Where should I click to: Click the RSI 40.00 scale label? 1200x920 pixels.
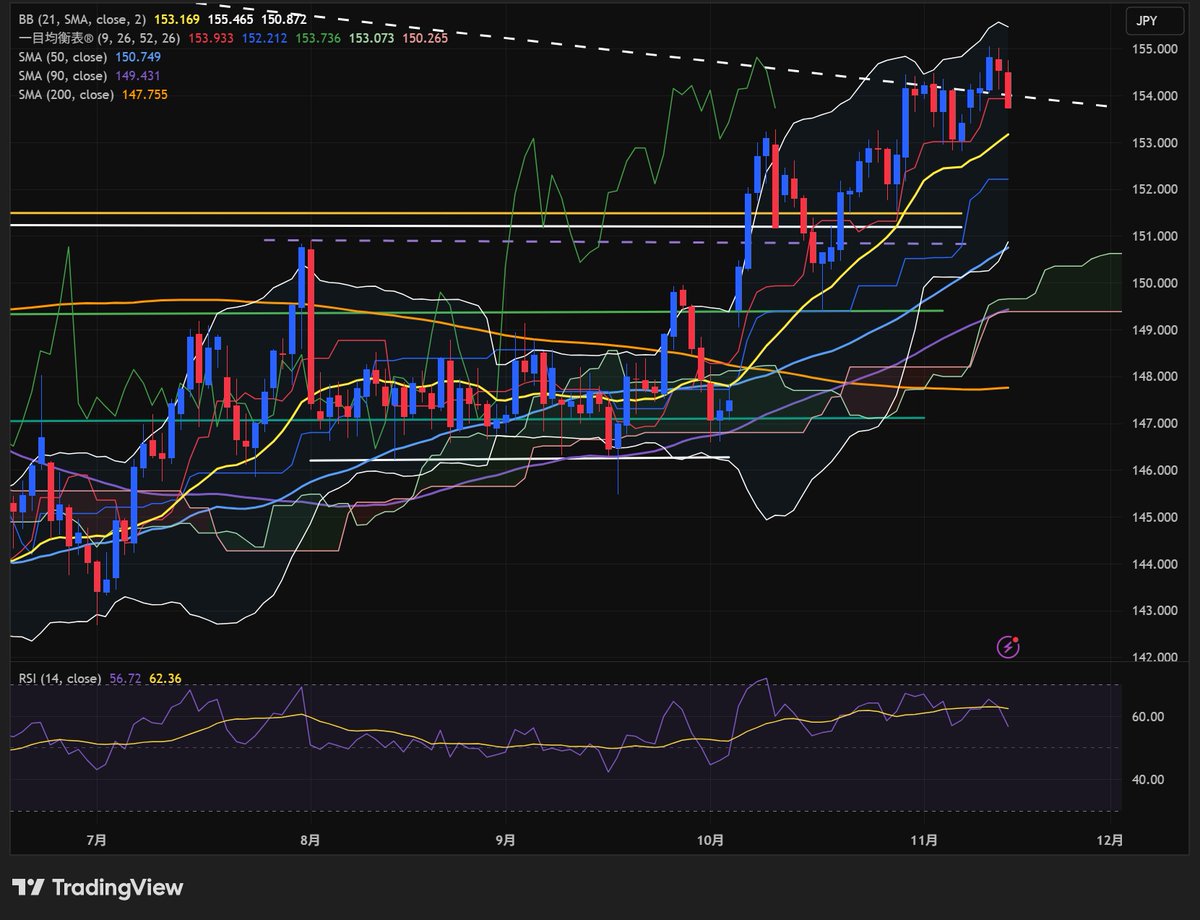(1149, 780)
